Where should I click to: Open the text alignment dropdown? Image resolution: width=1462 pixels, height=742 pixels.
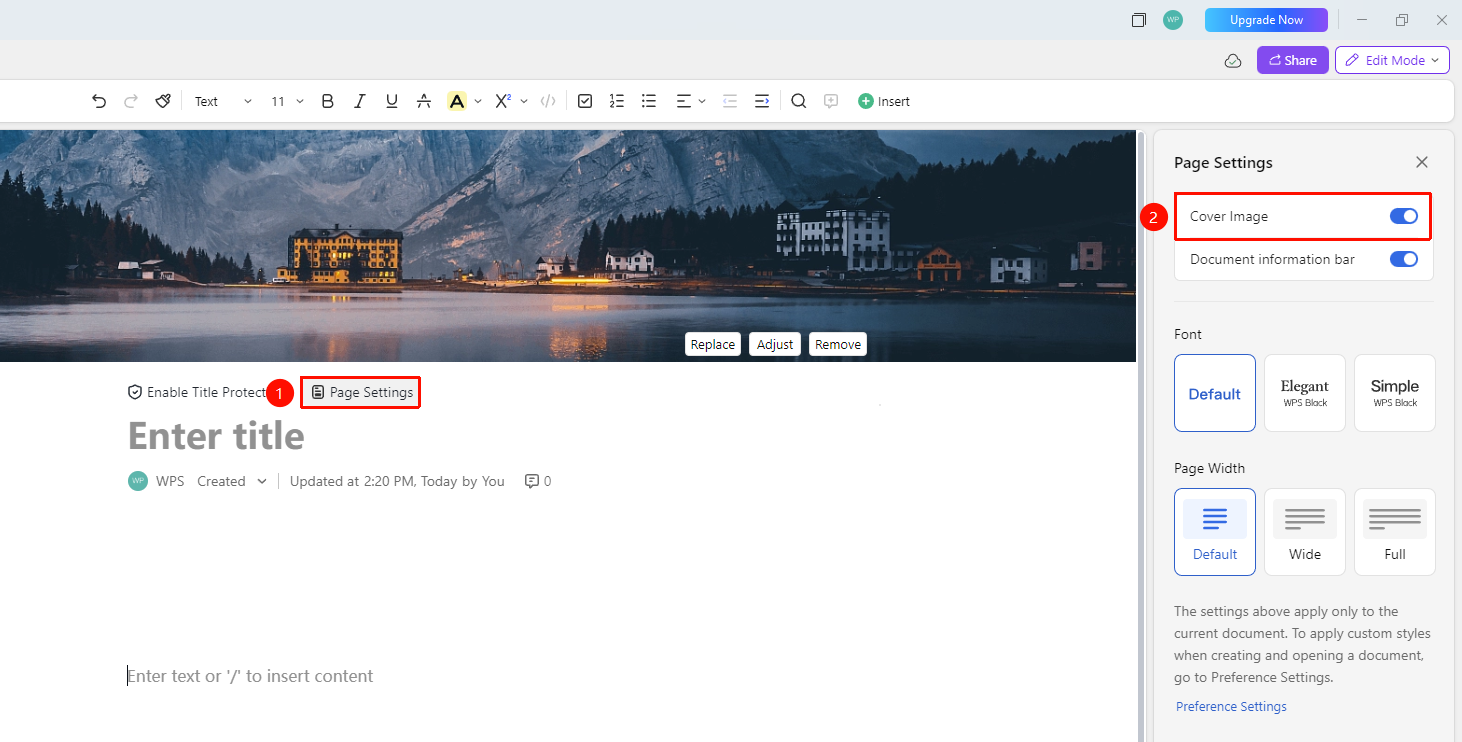coord(691,101)
